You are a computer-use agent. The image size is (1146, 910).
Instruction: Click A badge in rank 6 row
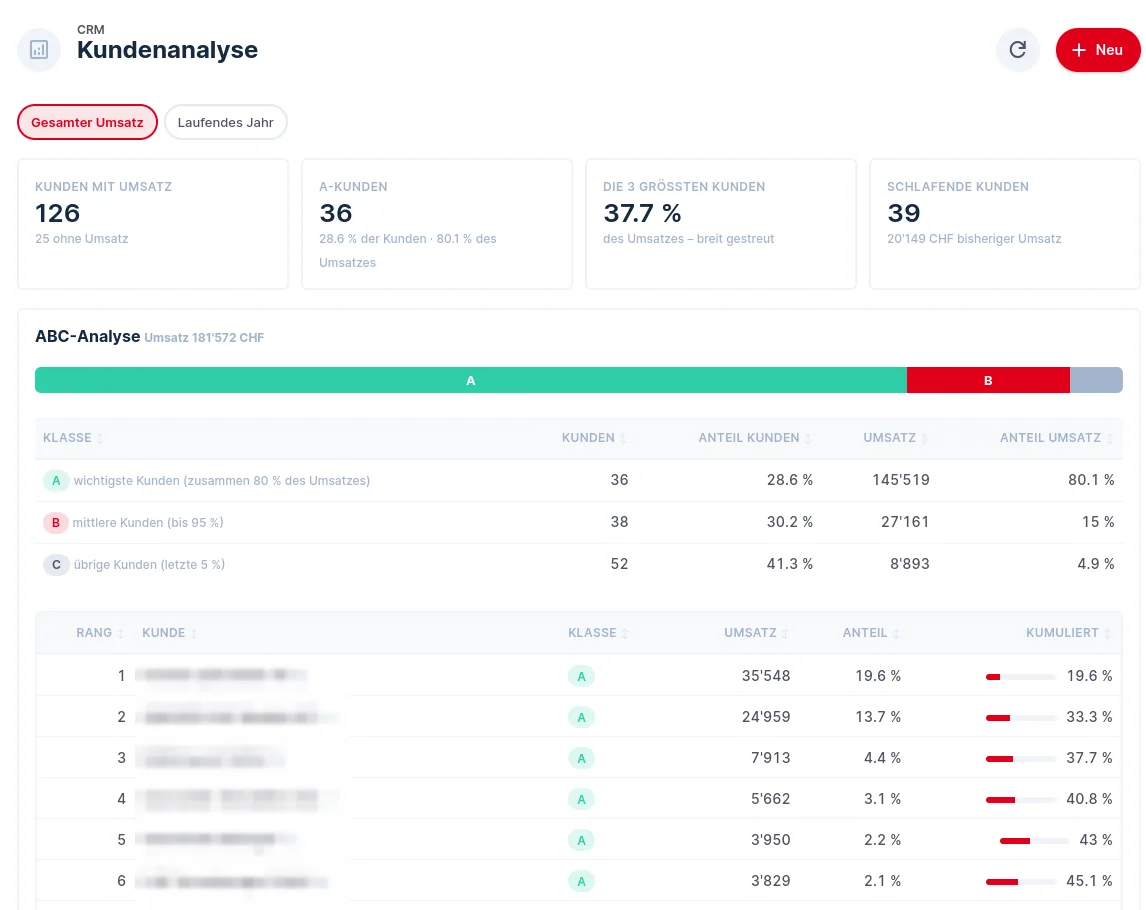pos(581,881)
